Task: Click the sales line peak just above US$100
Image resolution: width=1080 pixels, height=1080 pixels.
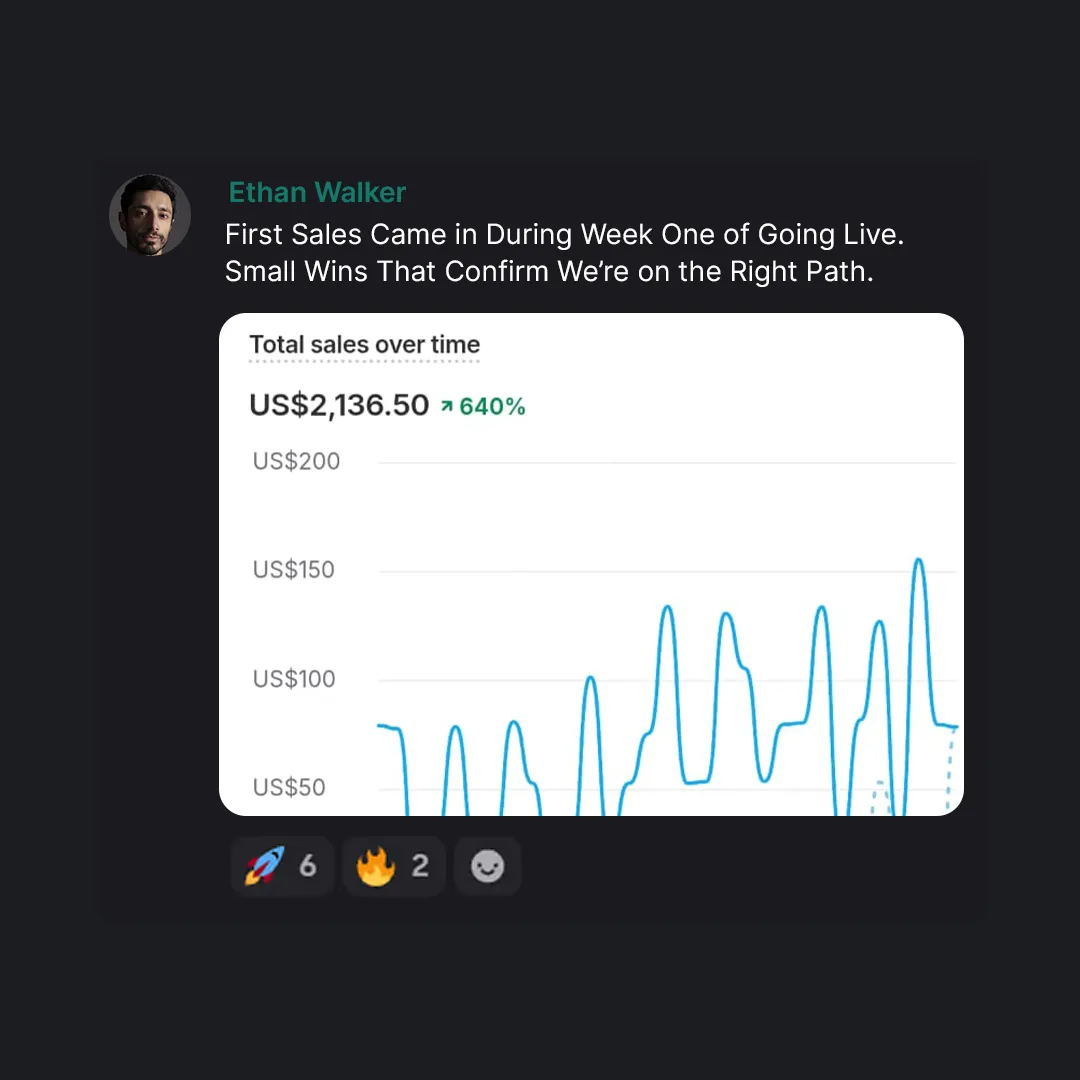Action: pyautogui.click(x=590, y=678)
